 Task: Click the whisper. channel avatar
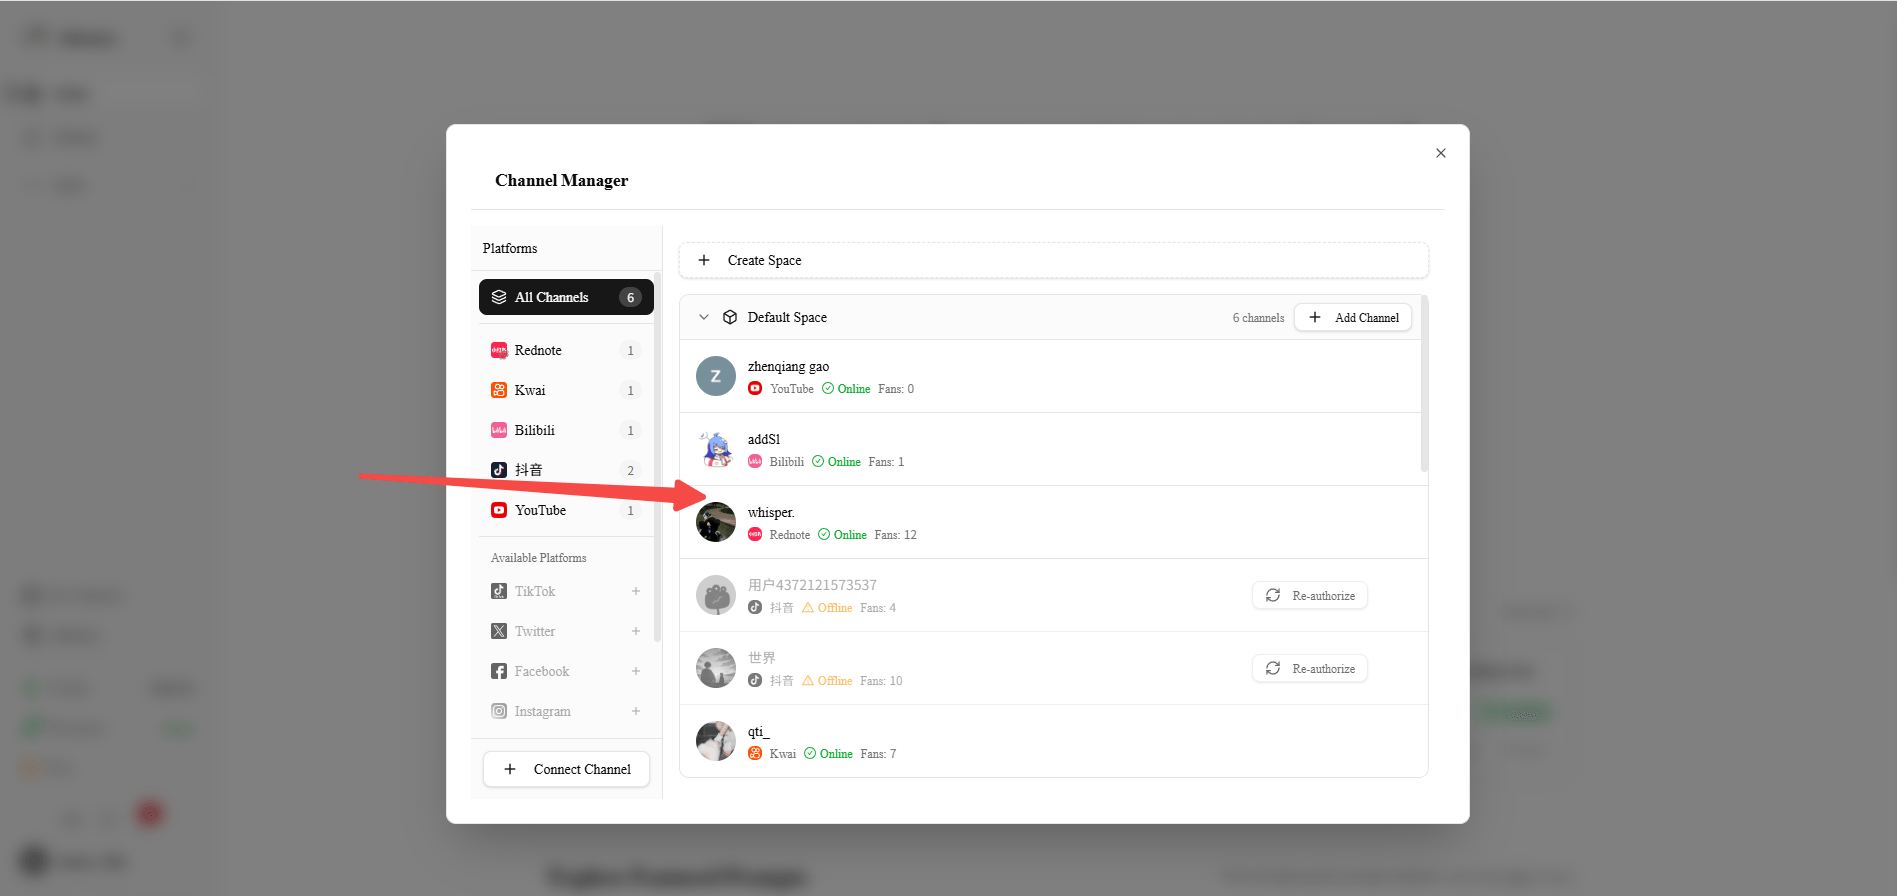(x=715, y=522)
